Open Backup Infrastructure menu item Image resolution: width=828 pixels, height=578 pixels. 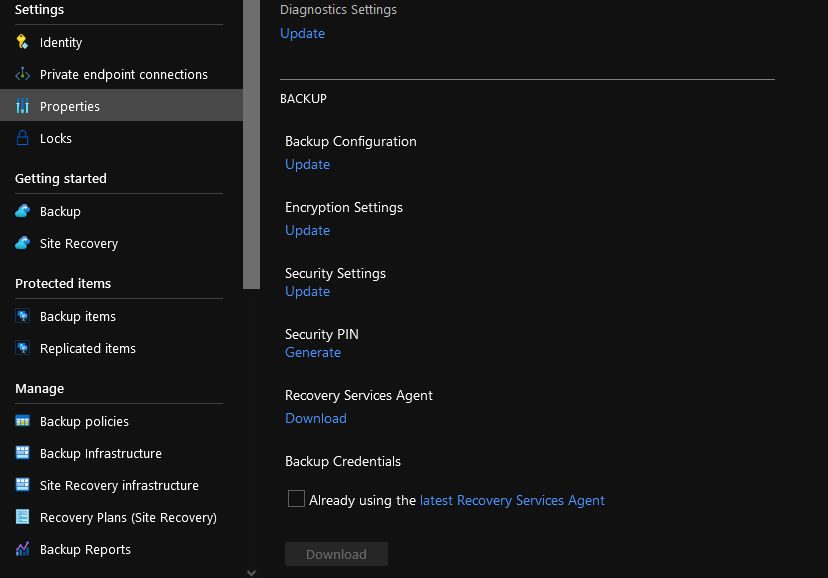[x=100, y=453]
